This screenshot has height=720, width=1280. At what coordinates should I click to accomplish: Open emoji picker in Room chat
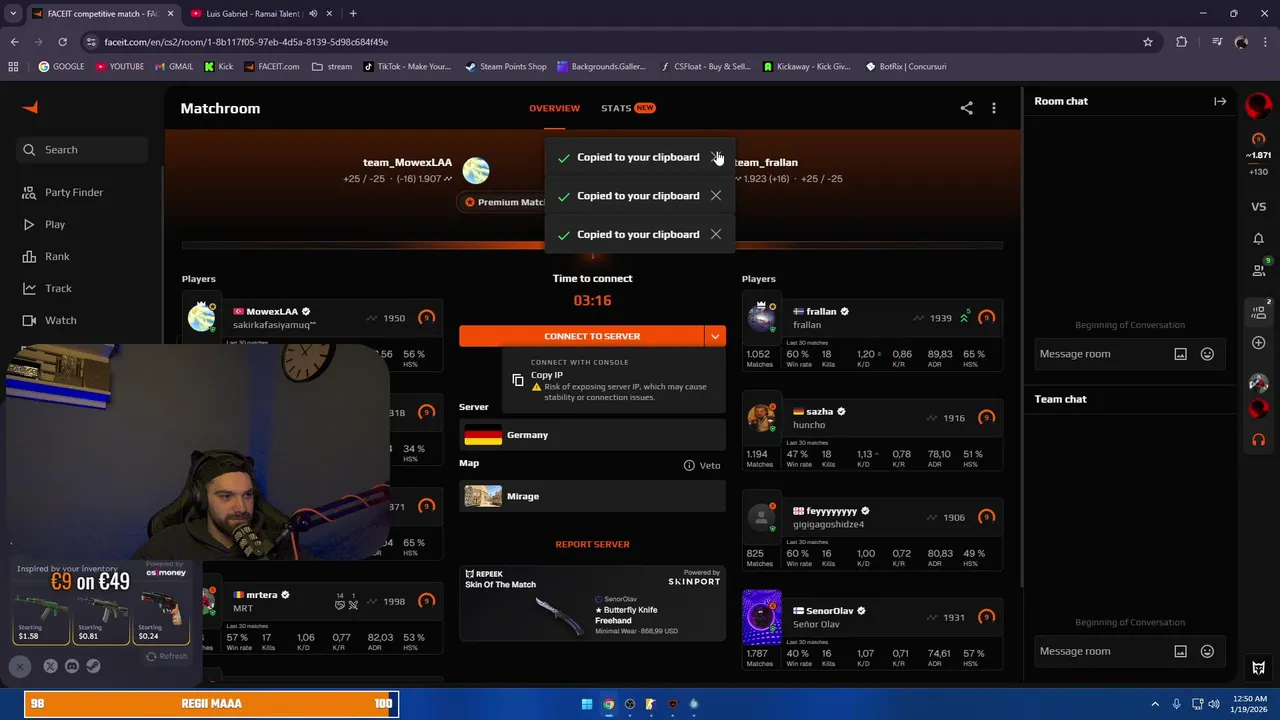click(1207, 354)
